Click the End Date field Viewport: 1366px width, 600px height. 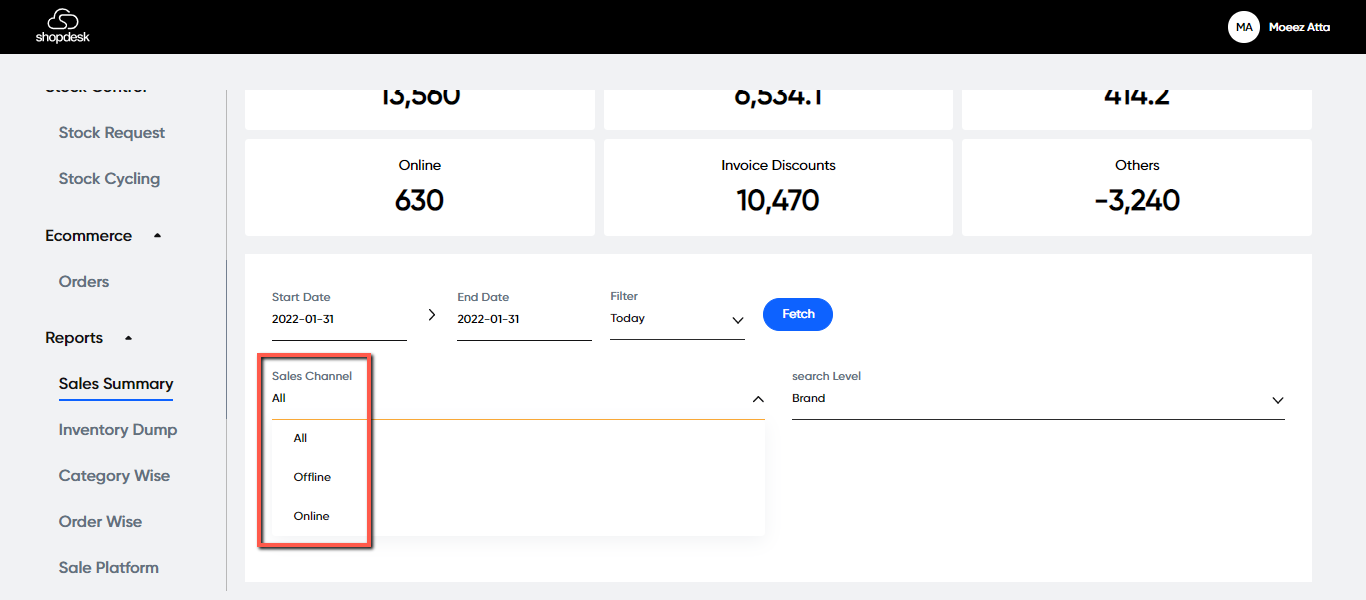click(x=523, y=320)
